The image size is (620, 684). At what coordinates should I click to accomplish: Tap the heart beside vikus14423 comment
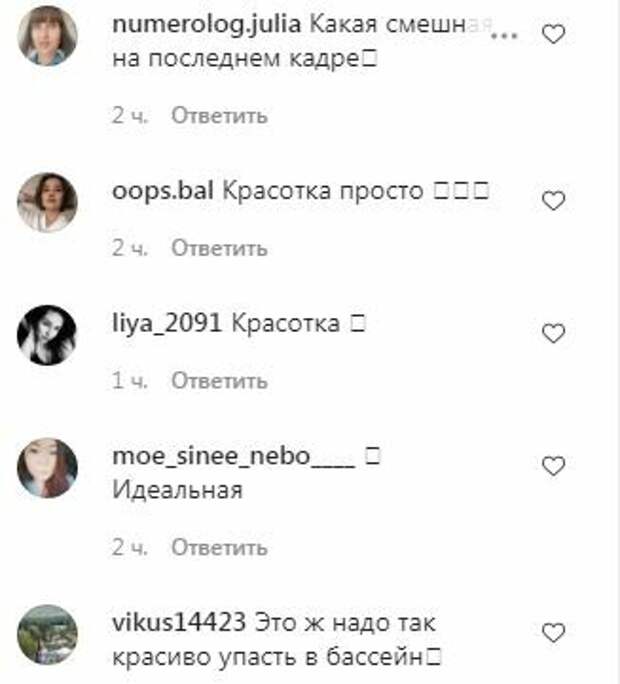[x=554, y=633]
